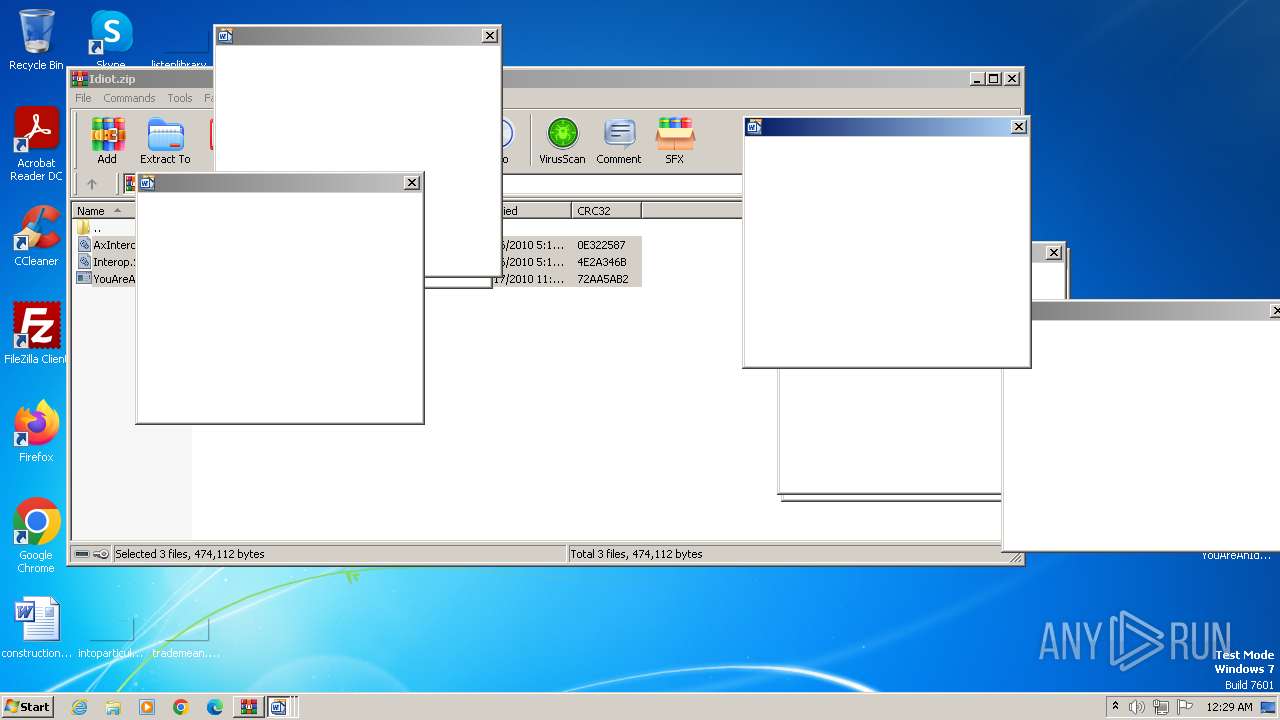Open Recycle Bin desktop icon
1280x720 pixels.
36,40
